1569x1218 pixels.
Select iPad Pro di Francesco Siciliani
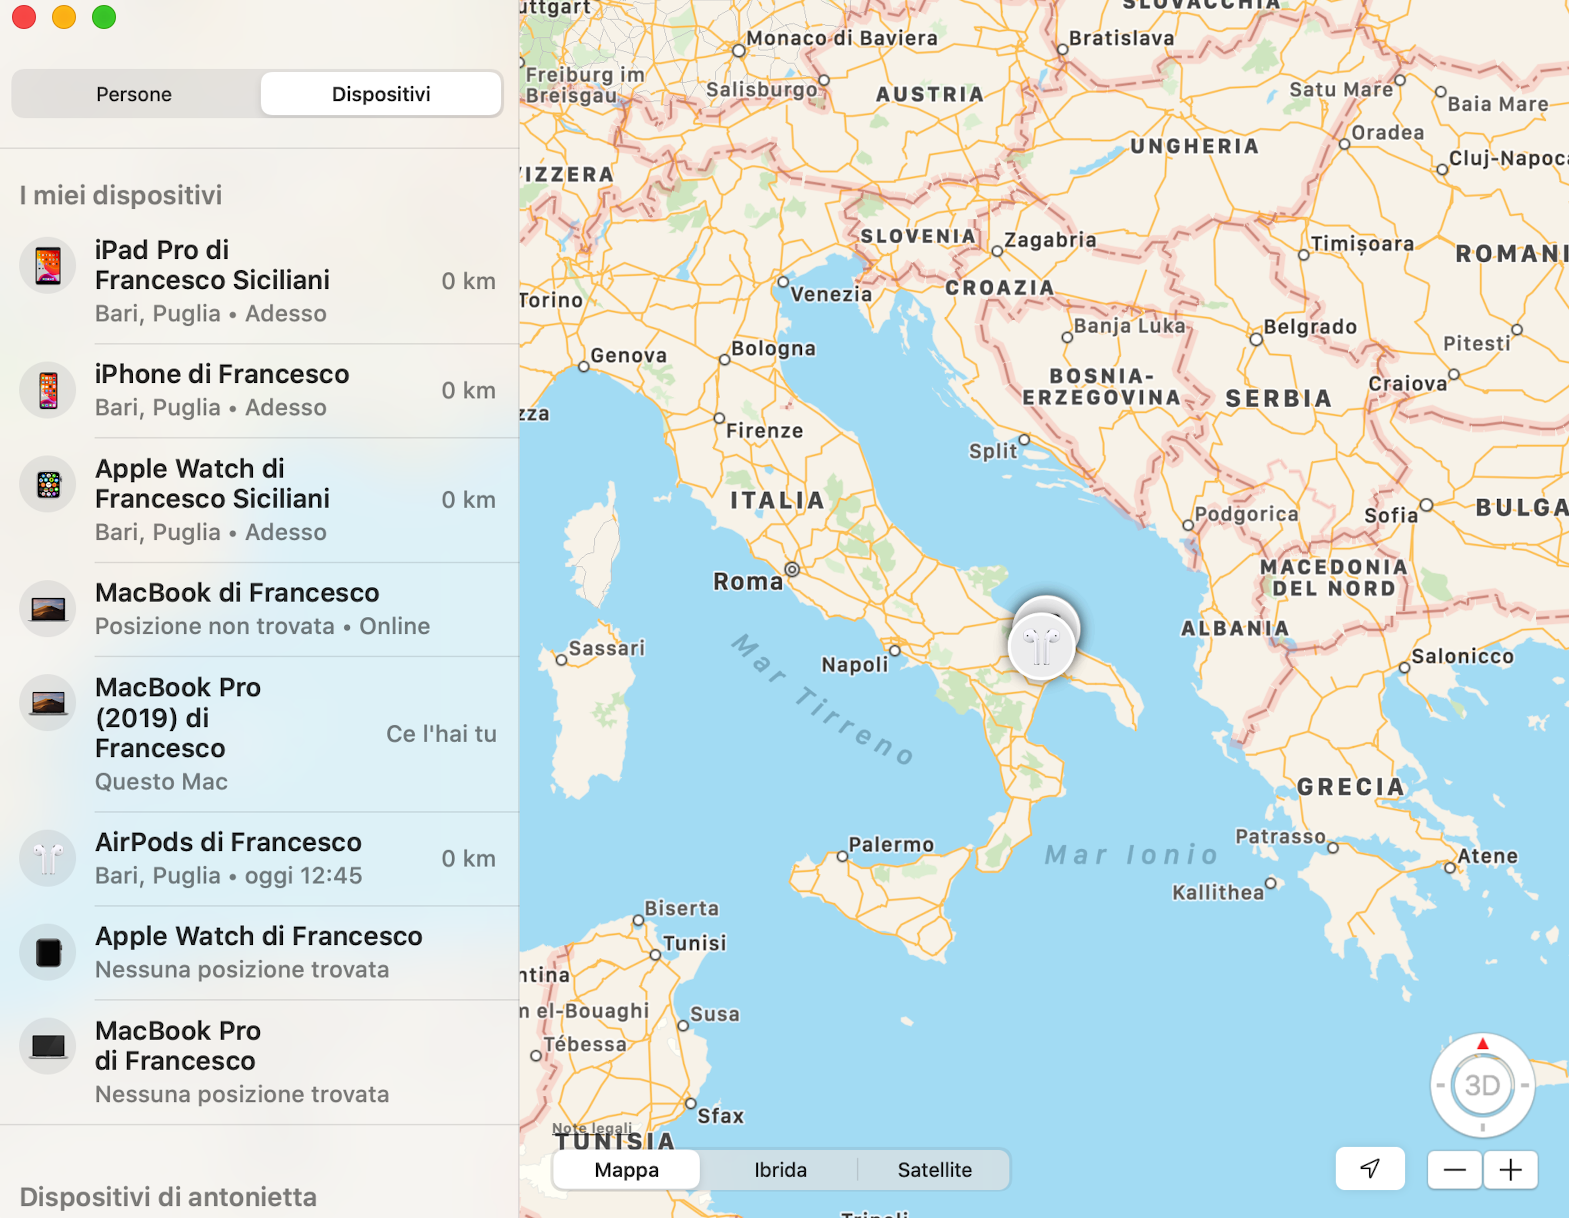click(259, 281)
